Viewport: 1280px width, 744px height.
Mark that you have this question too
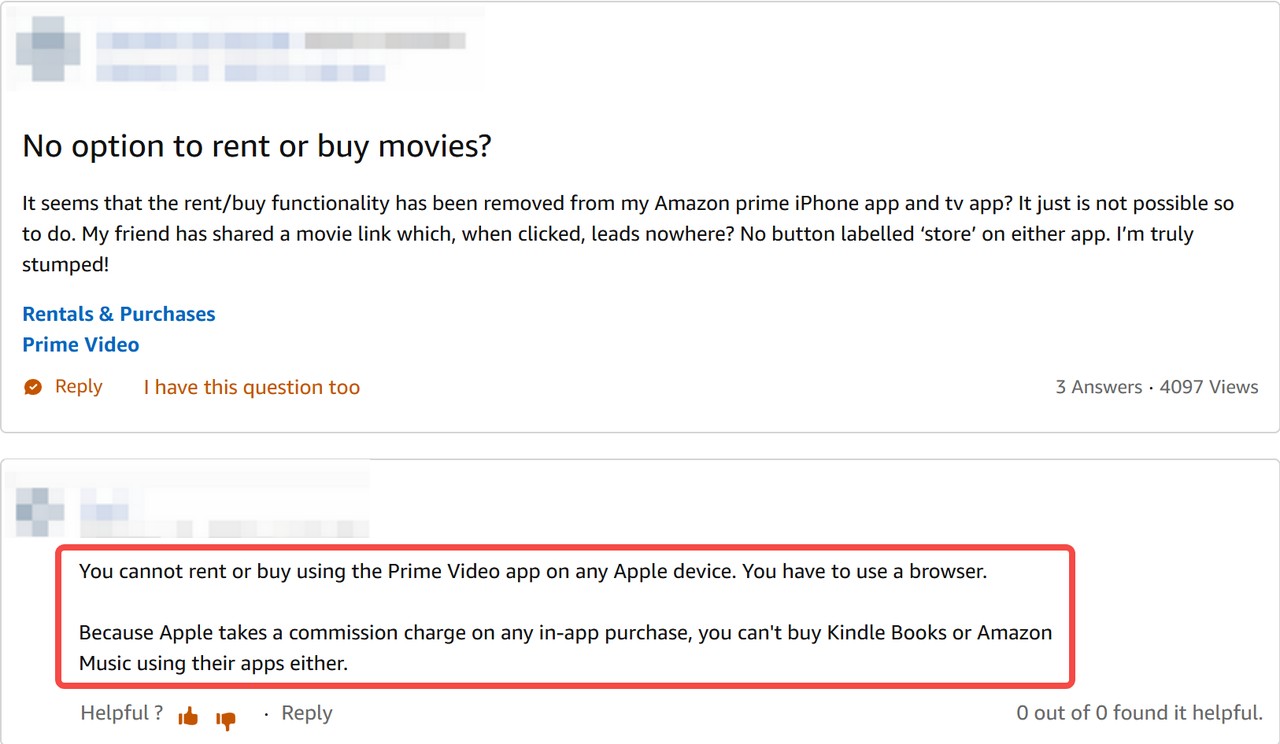251,387
